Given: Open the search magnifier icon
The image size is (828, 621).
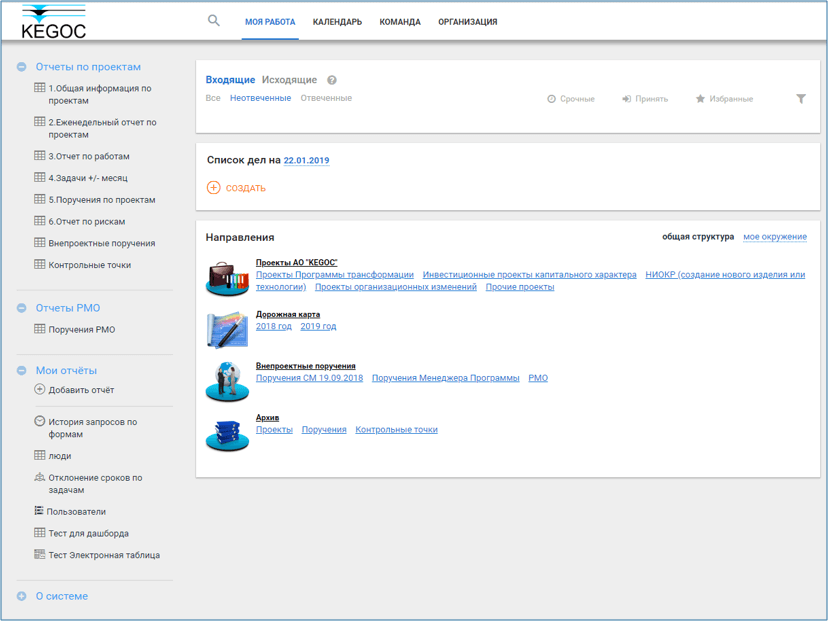Looking at the screenshot, I should [x=213, y=21].
